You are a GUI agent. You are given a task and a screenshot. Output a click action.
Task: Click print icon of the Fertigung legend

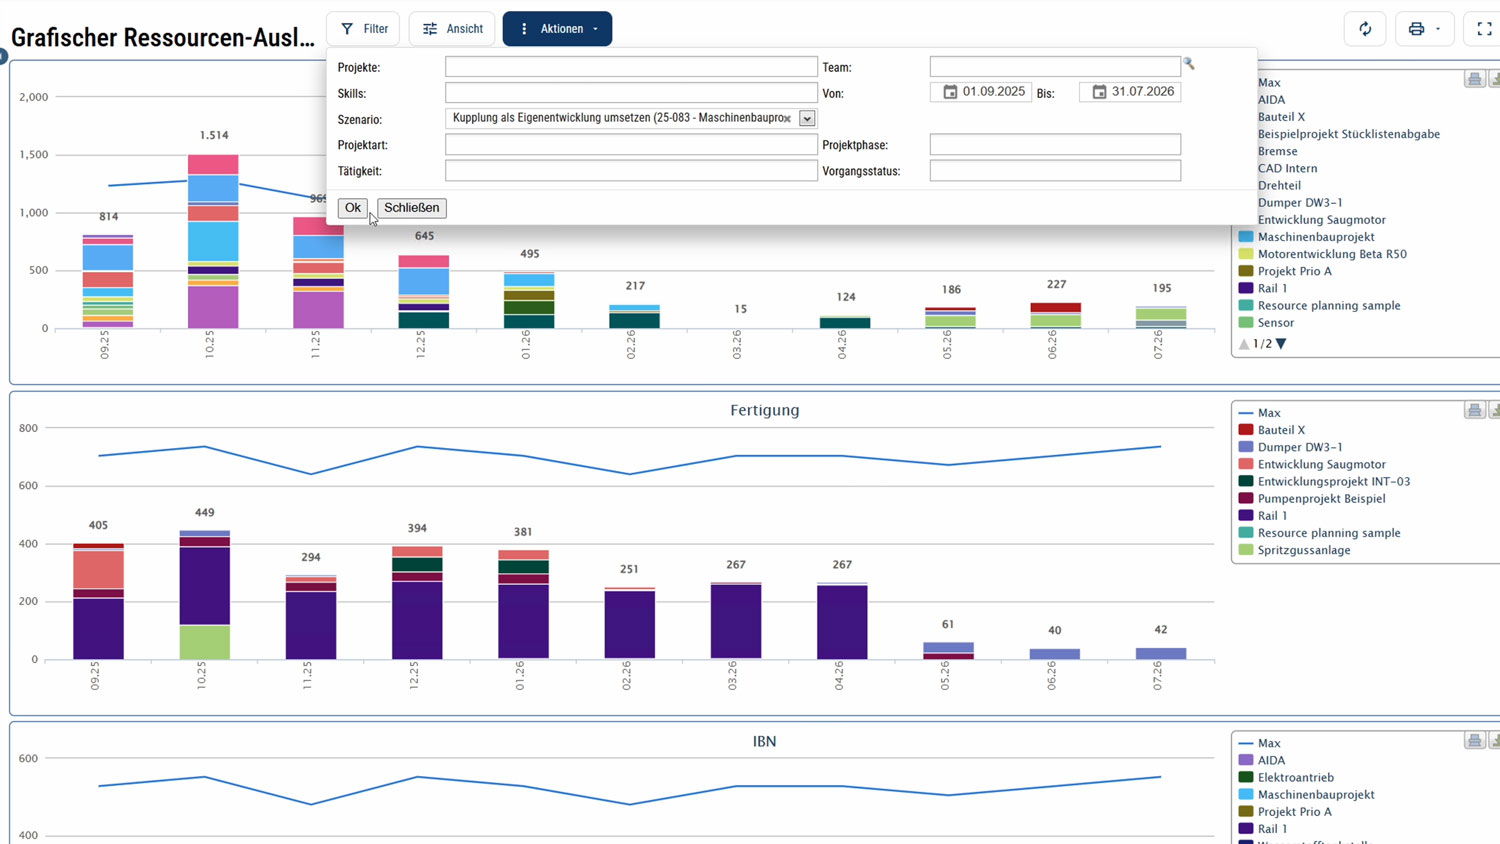click(1474, 410)
